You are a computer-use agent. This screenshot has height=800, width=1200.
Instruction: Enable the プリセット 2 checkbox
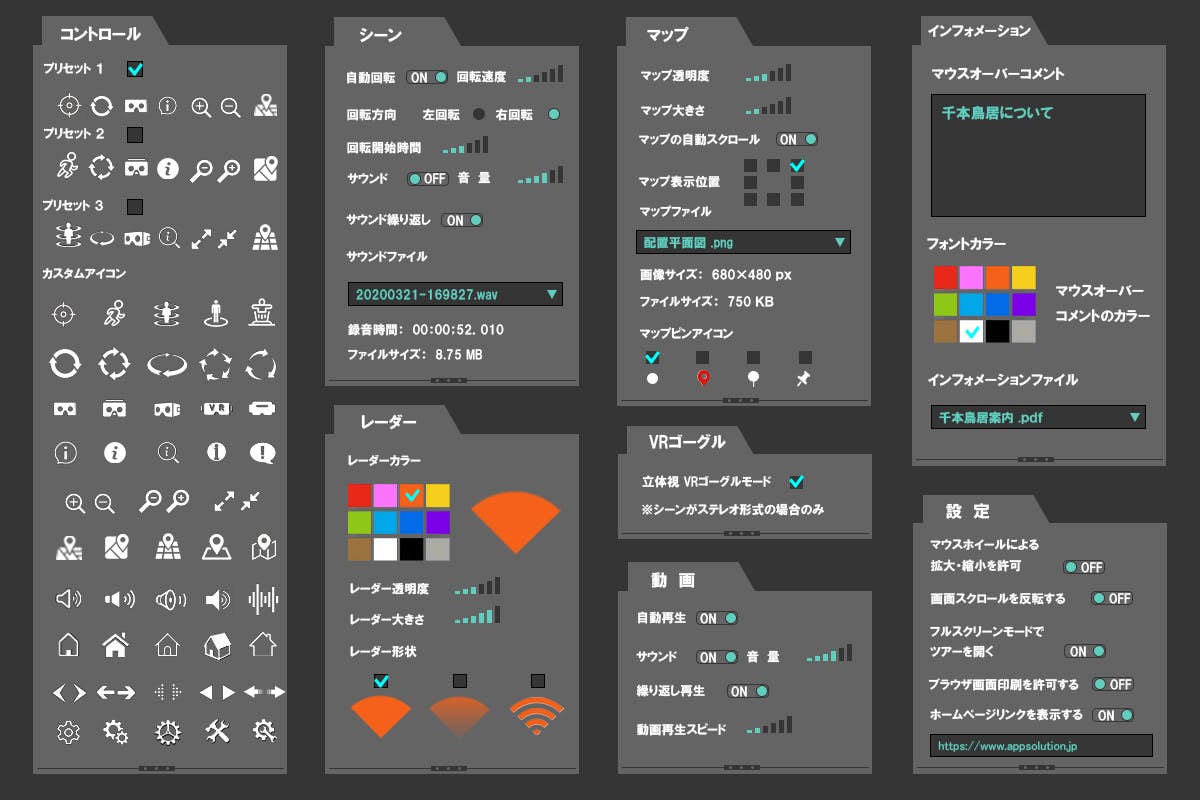coord(135,134)
